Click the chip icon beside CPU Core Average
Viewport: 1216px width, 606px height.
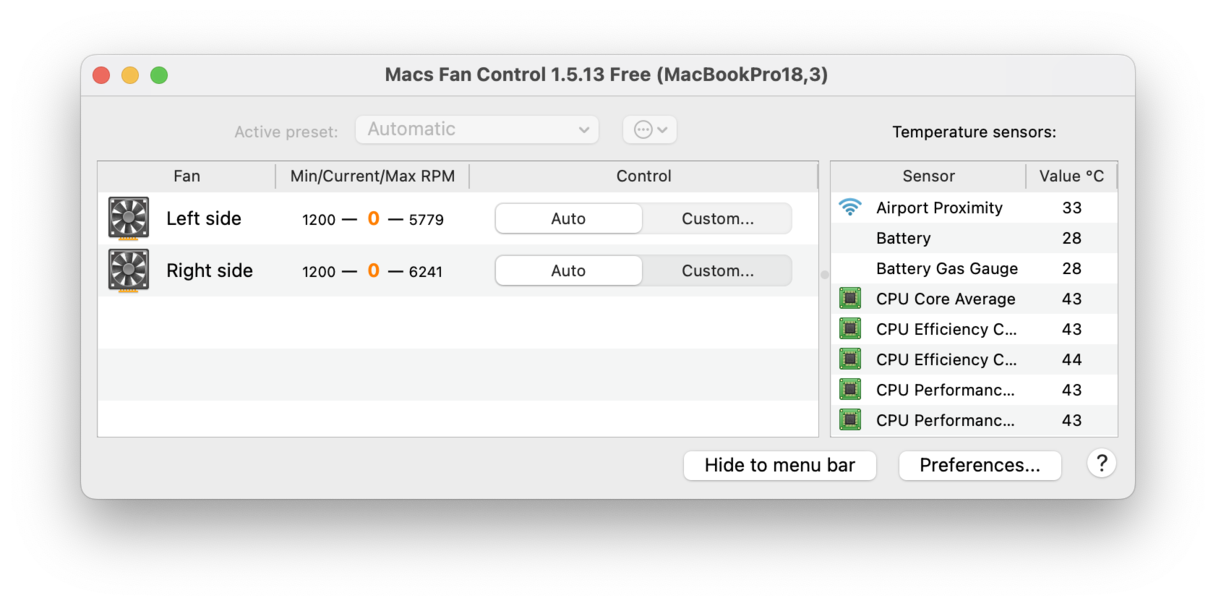[x=851, y=298]
